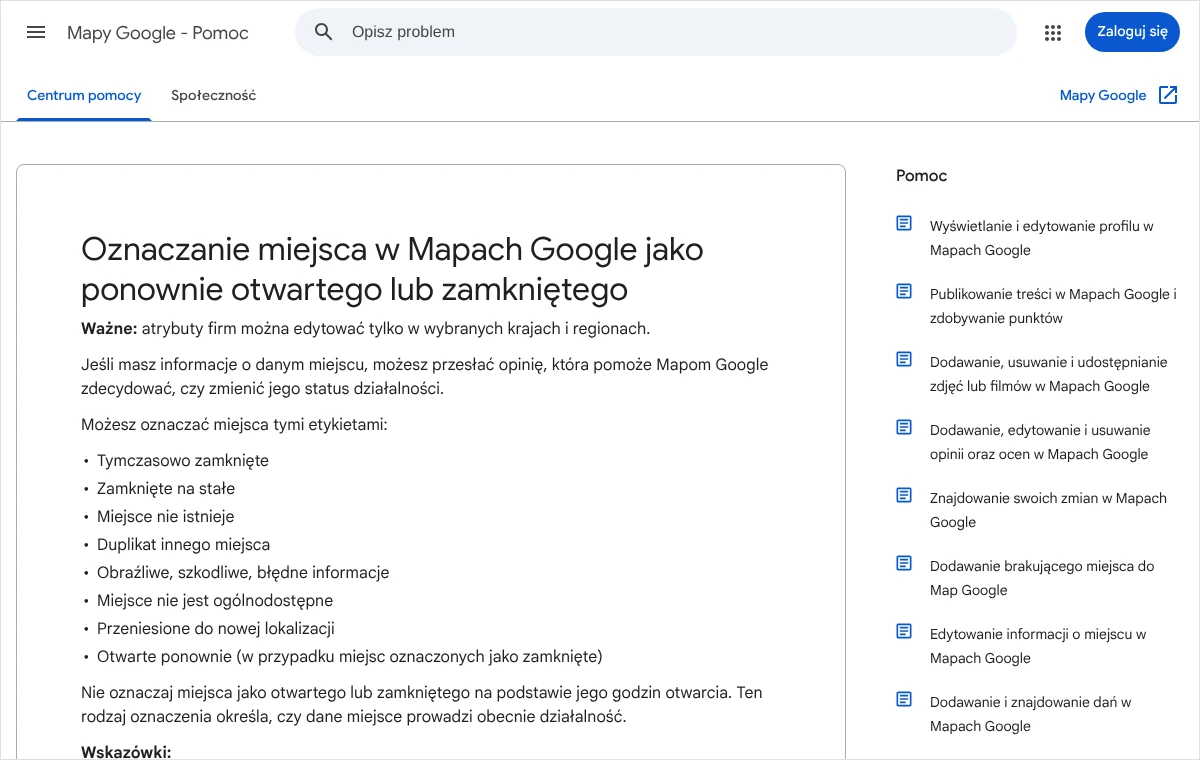
Task: Click the Otwarte ponownie list item
Action: click(350, 657)
